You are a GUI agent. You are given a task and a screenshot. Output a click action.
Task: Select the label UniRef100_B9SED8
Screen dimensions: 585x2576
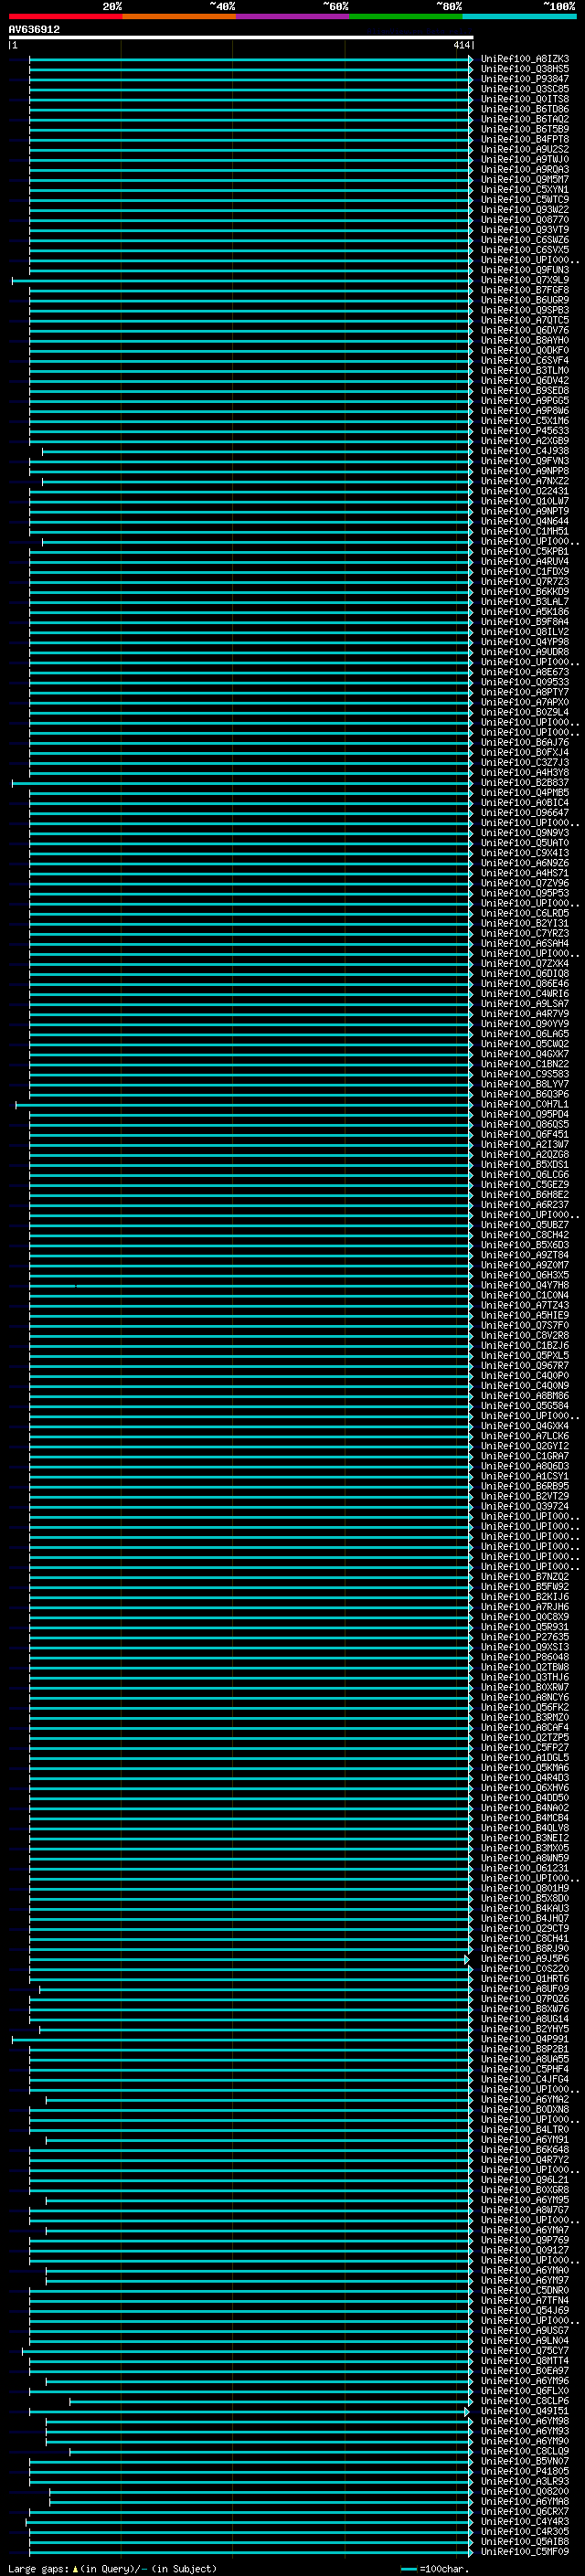525,391
